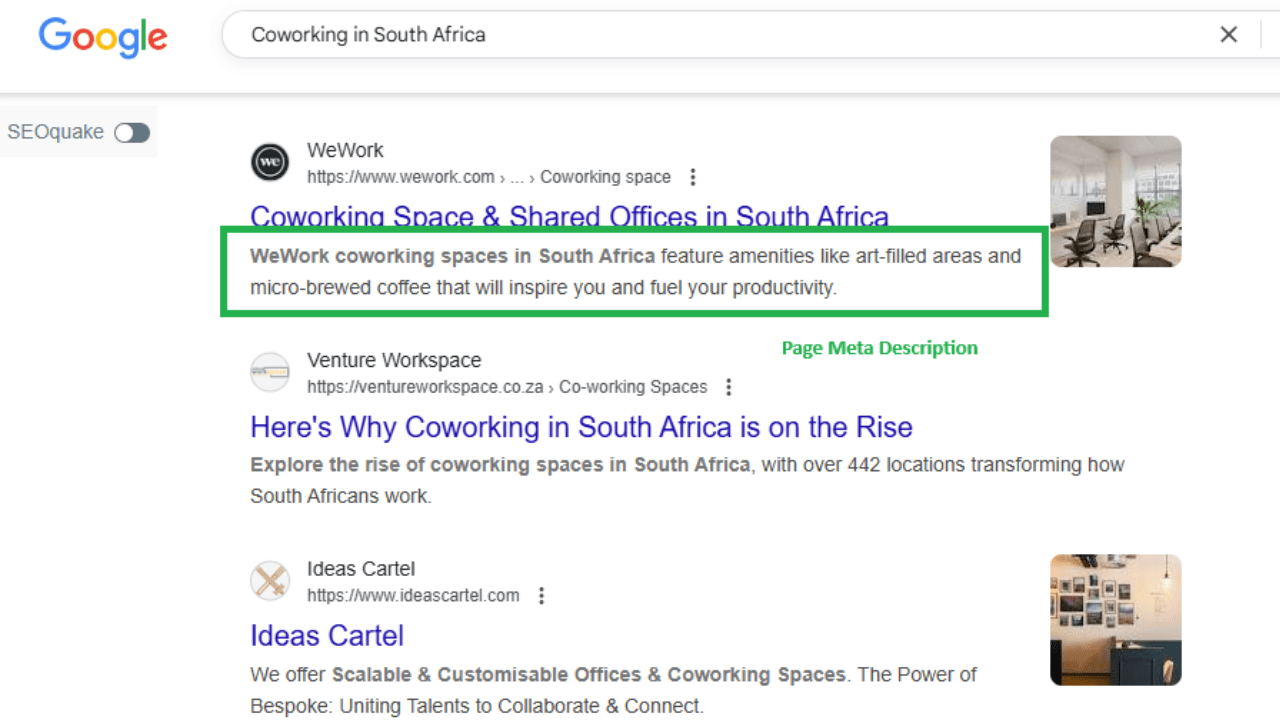
Task: Open the Ideas Cartel result three-dot menu
Action: pos(541,596)
